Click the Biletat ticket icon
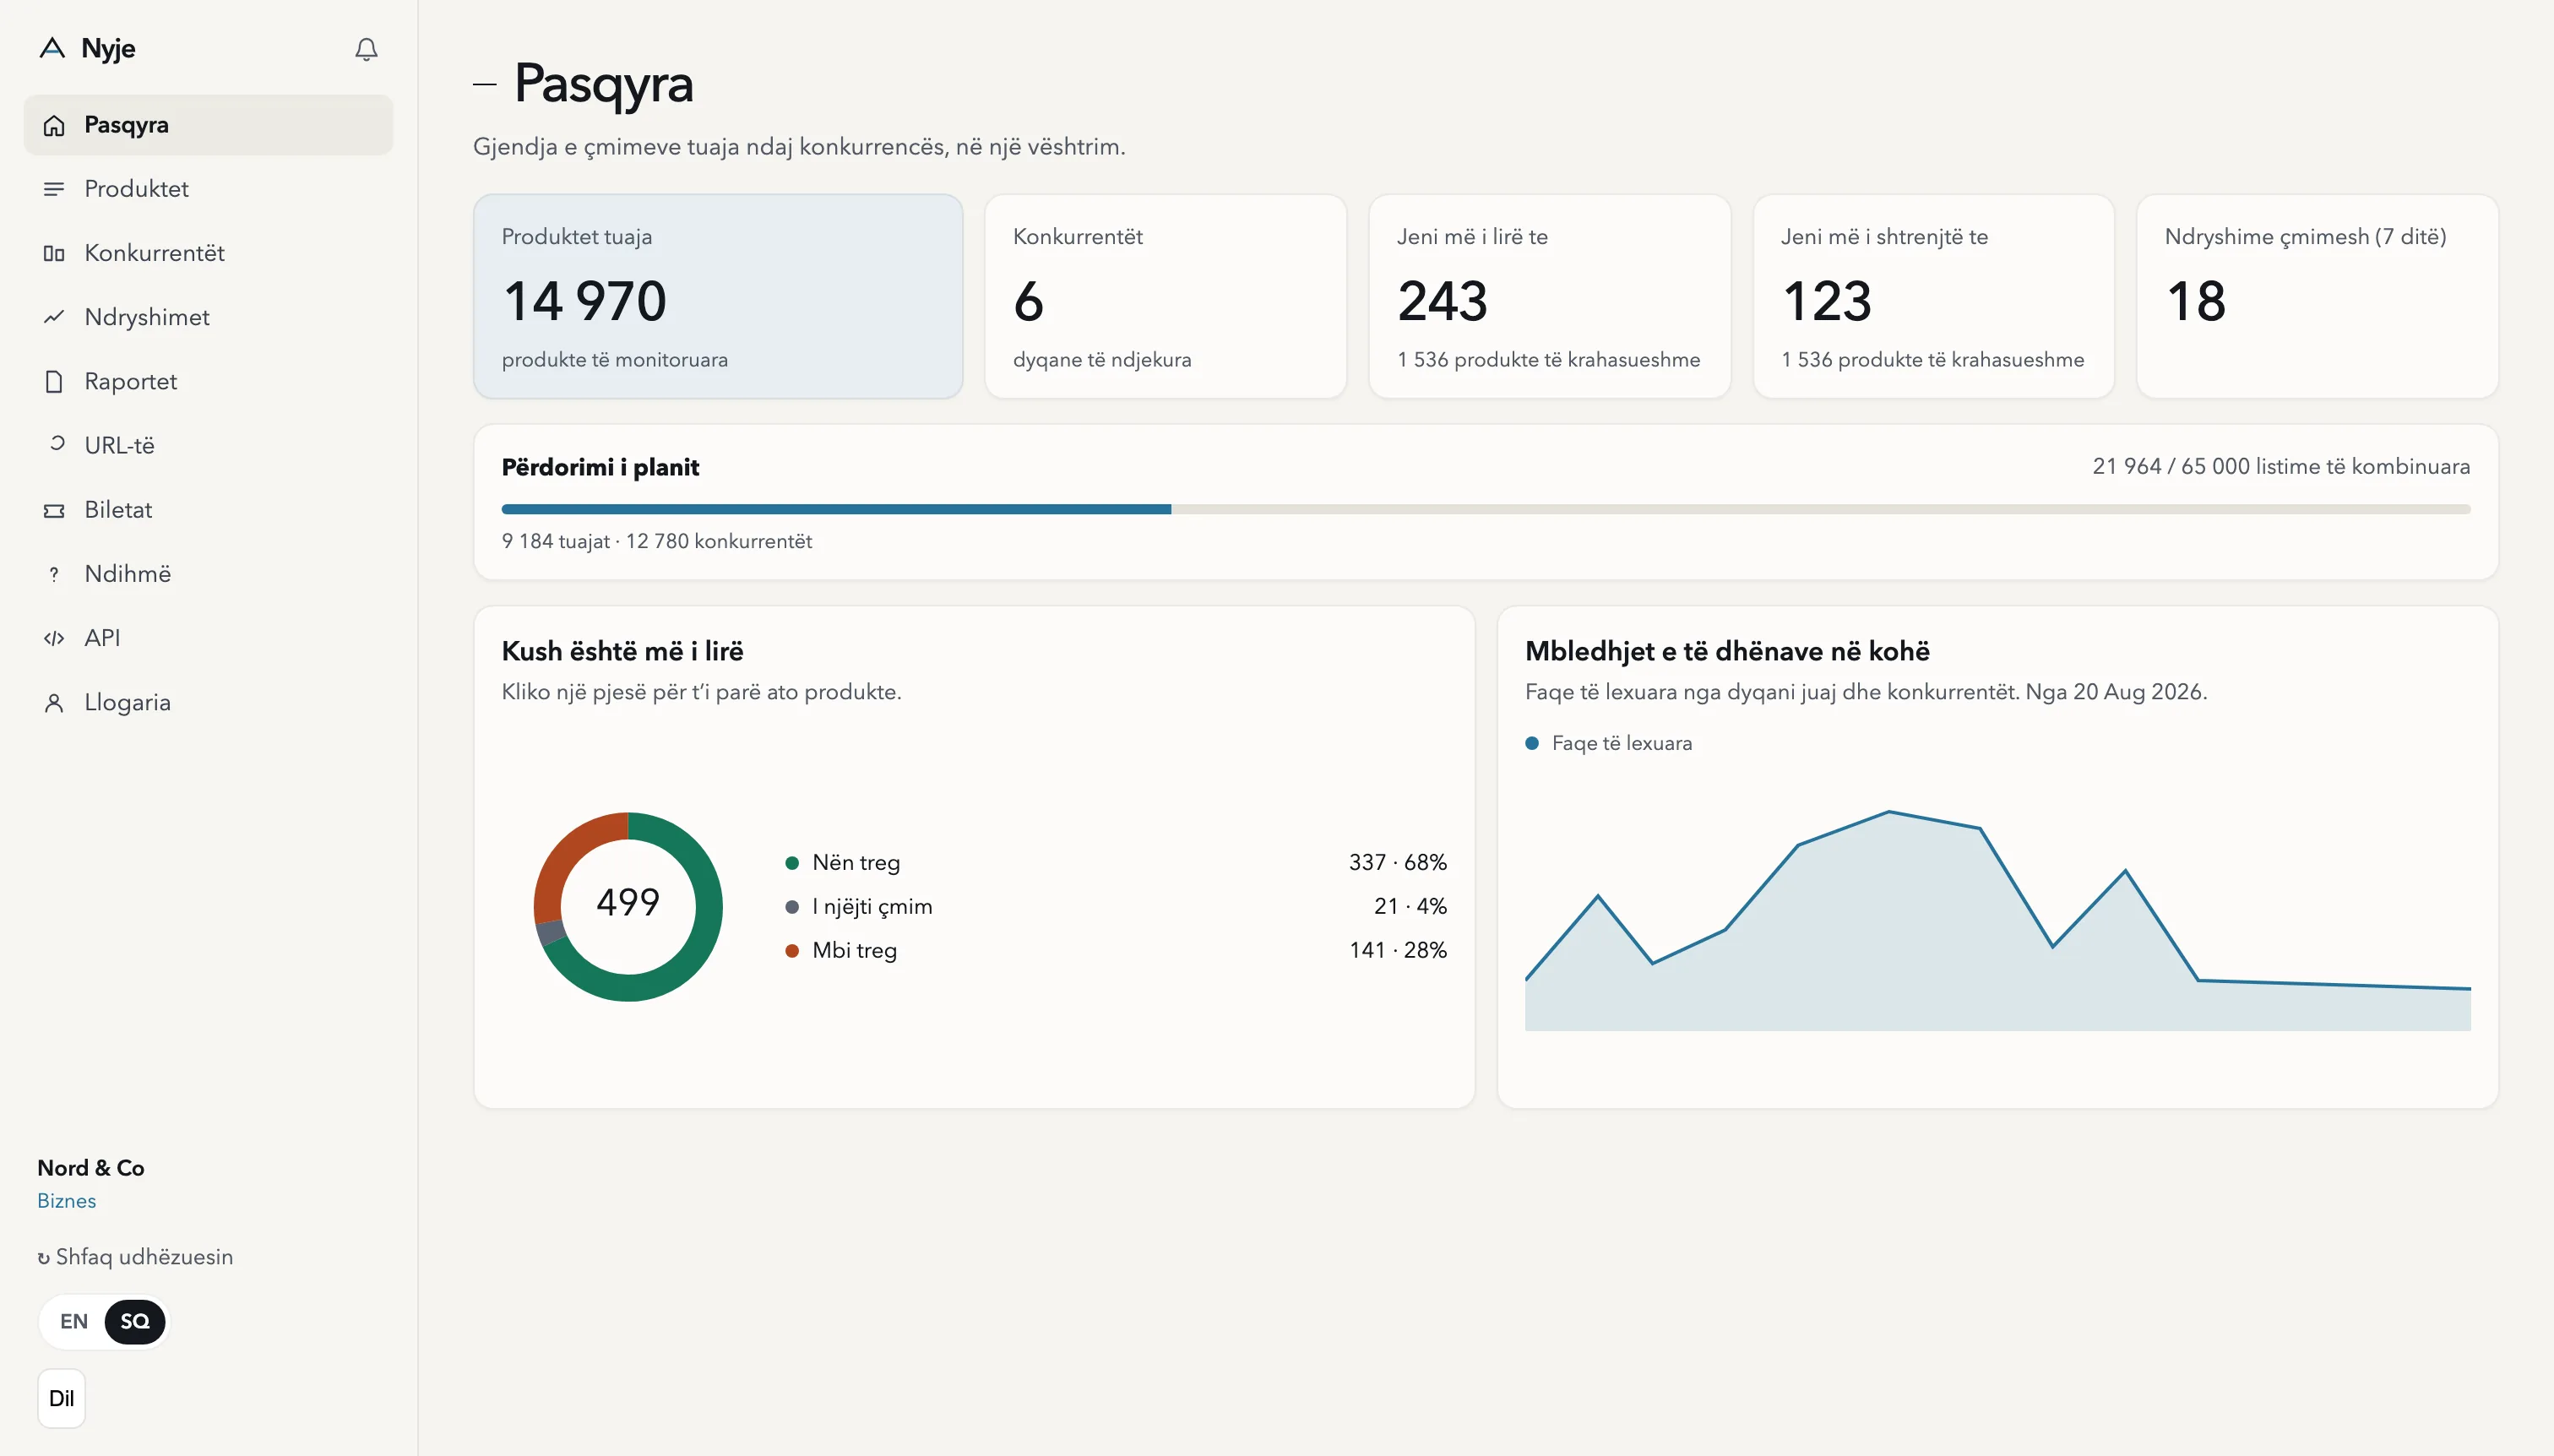The image size is (2554, 1456). click(54, 510)
